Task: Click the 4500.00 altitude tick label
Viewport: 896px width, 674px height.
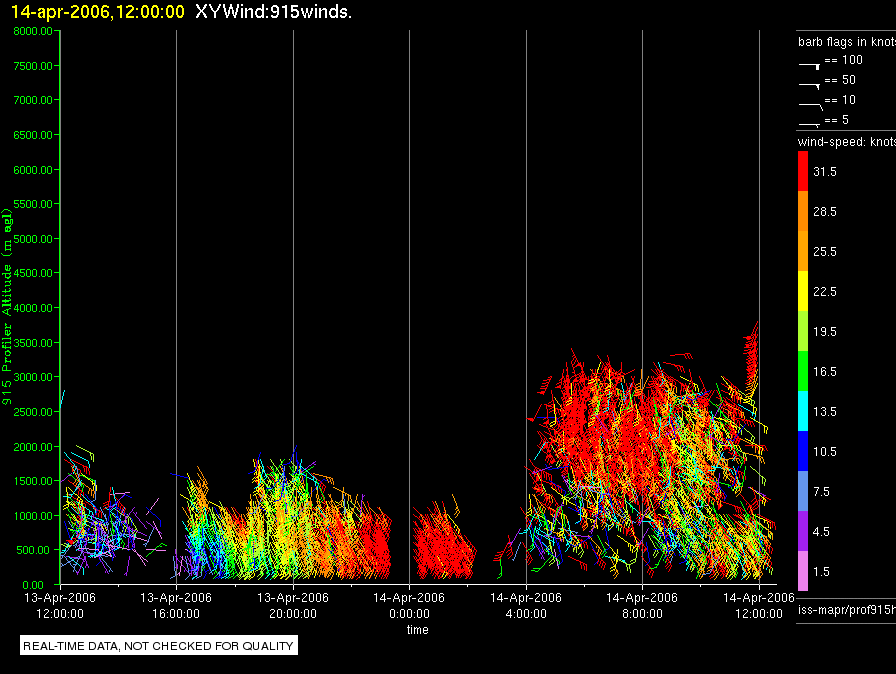Action: [33, 273]
